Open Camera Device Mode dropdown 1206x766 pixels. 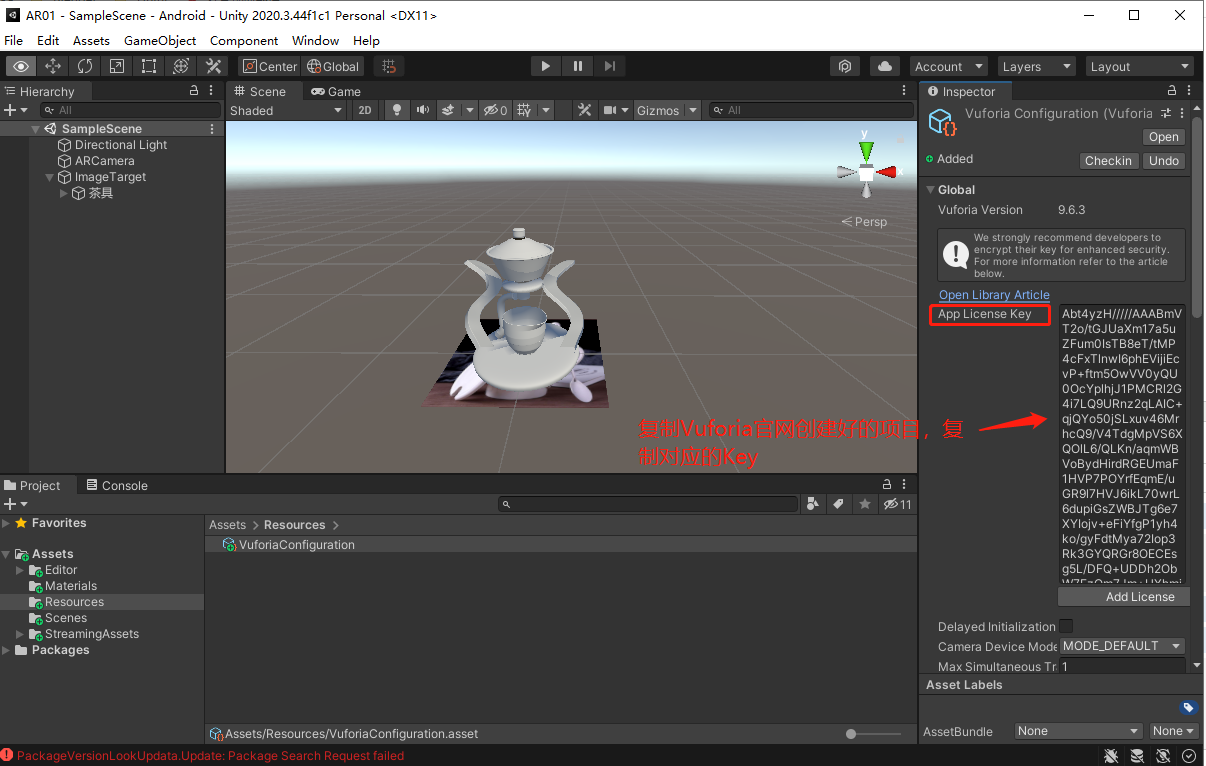1122,646
